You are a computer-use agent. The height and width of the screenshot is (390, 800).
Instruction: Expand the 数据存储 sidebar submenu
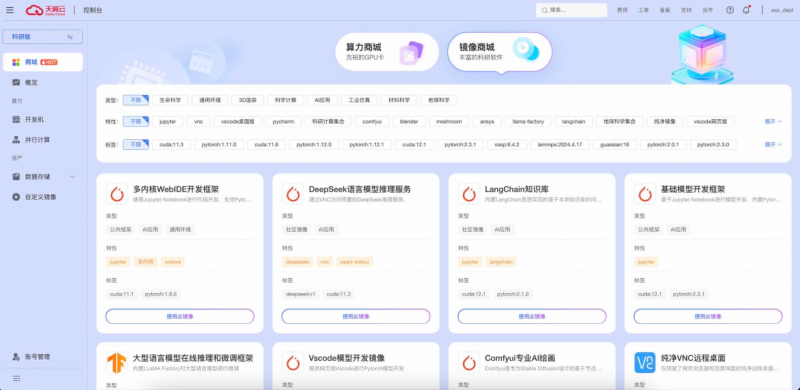point(72,177)
